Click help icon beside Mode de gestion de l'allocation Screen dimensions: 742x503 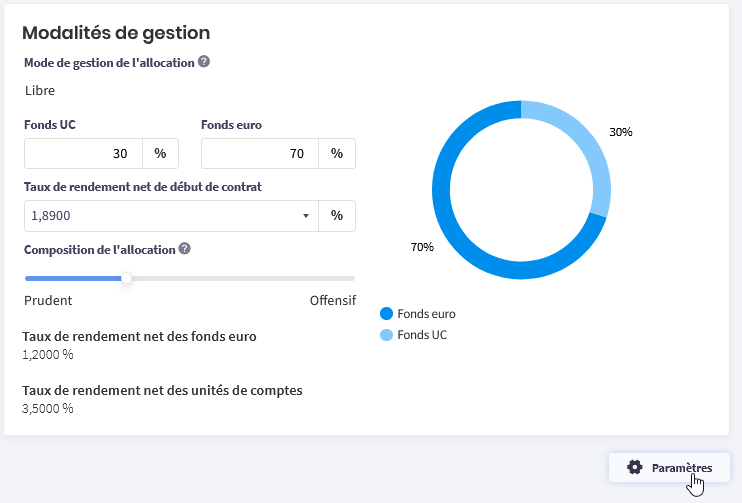coord(204,62)
